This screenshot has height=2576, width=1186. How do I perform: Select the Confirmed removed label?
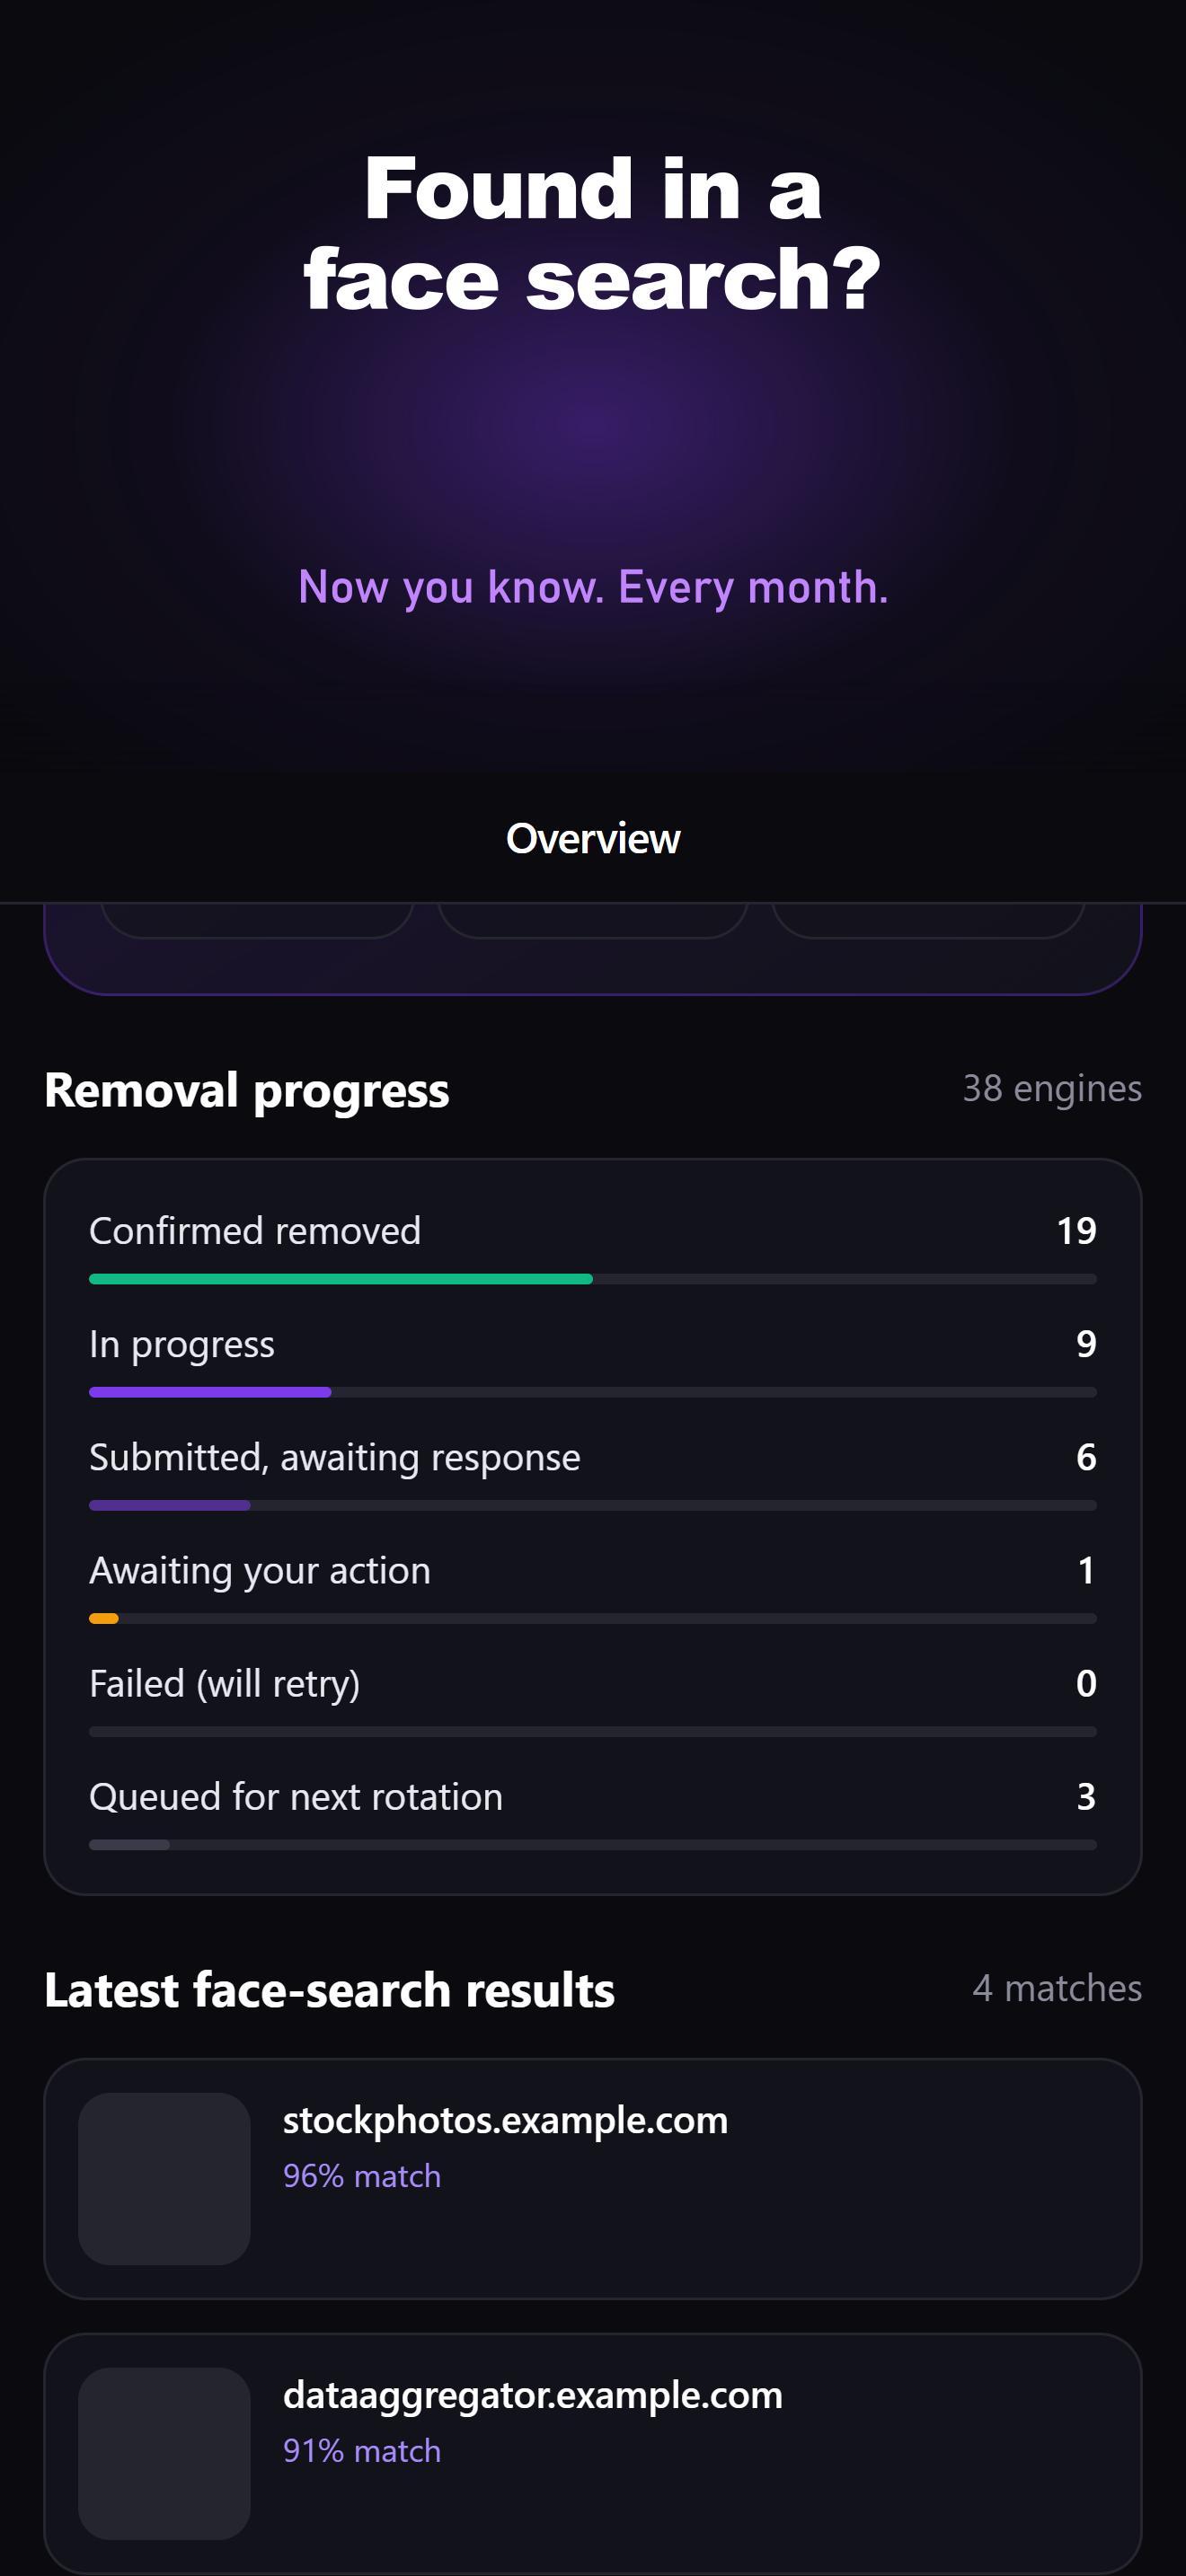point(255,1230)
